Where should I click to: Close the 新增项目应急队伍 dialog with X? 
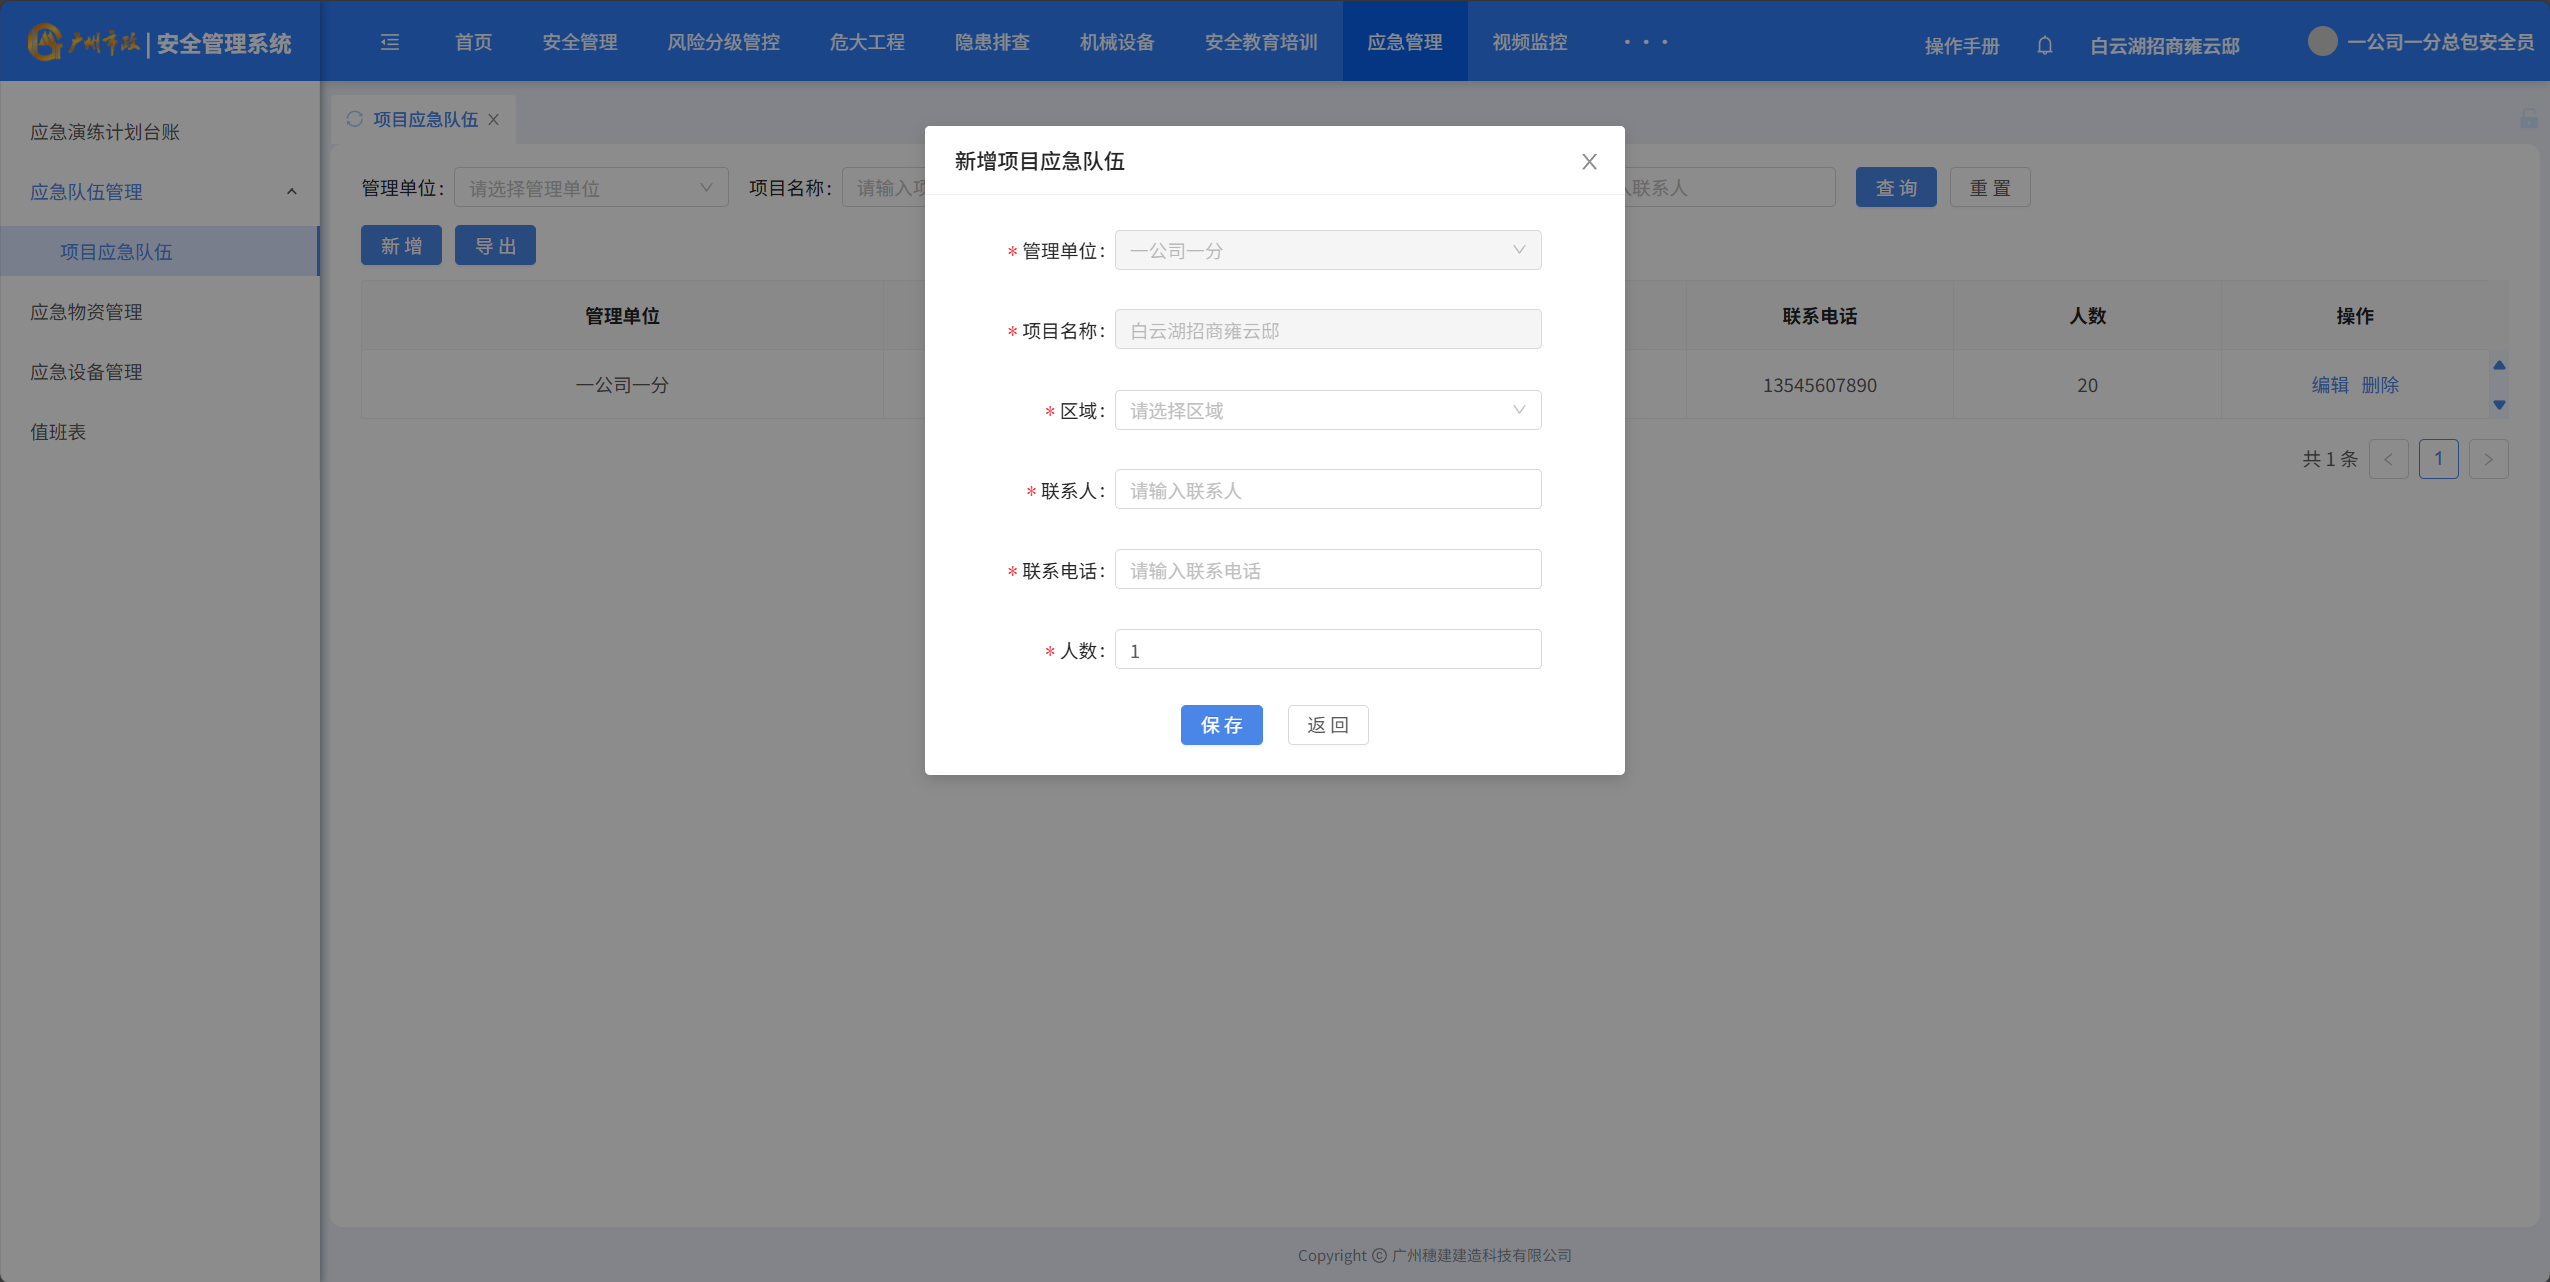(x=1589, y=162)
